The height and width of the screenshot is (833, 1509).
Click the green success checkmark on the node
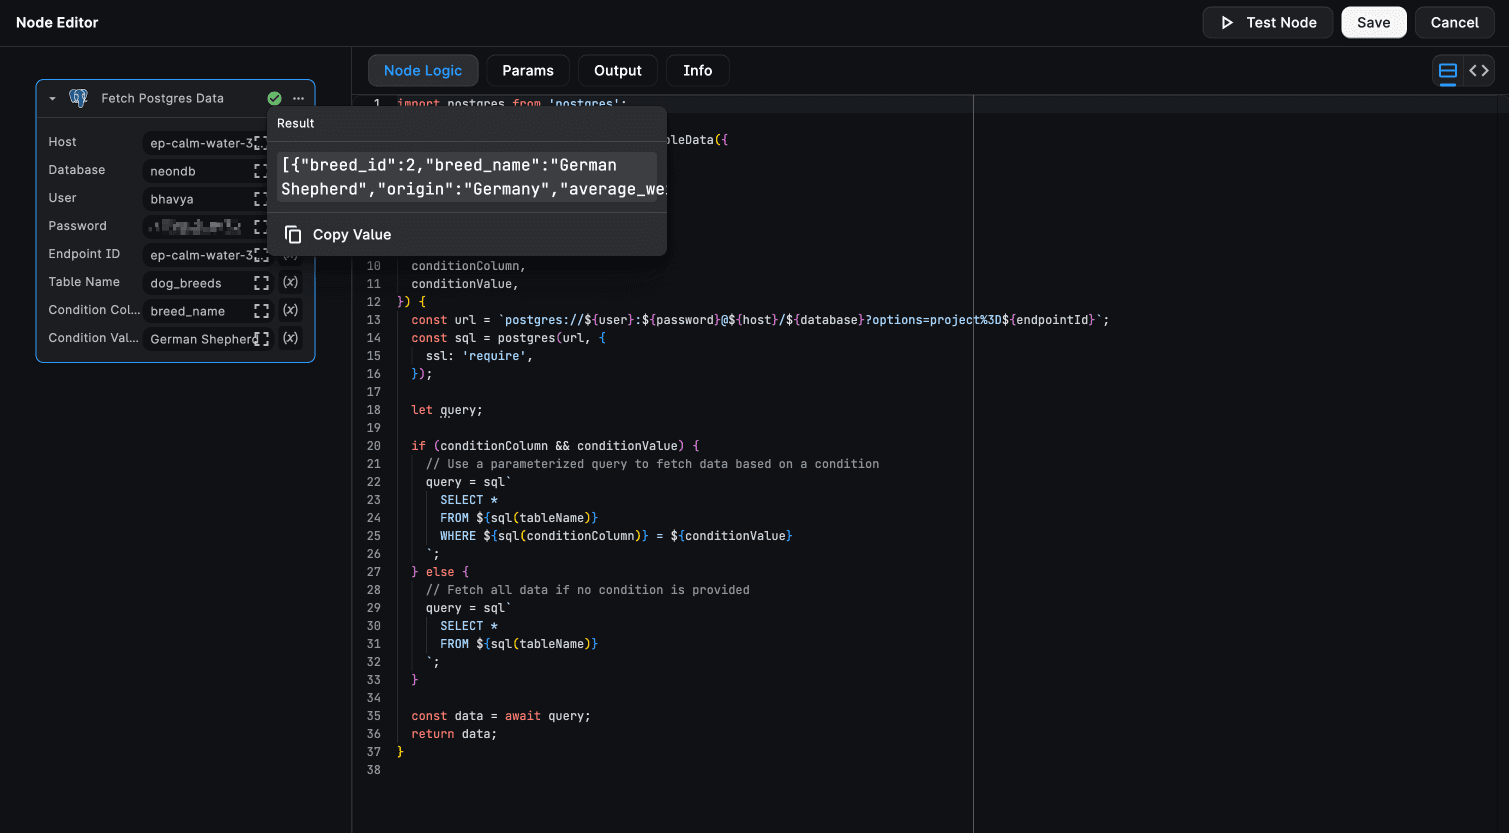click(274, 98)
